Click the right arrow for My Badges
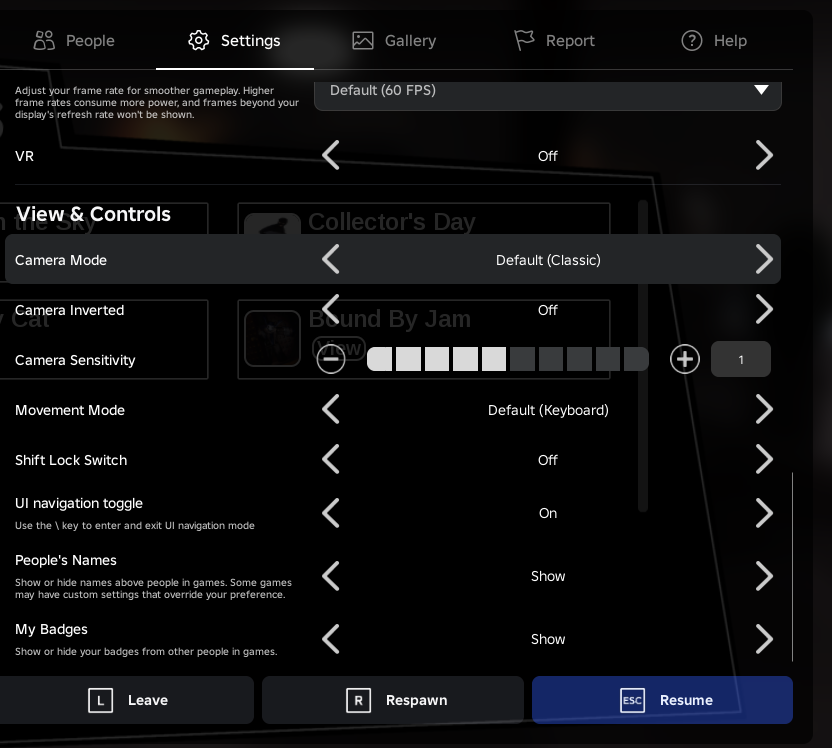The width and height of the screenshot is (832, 748). (x=764, y=639)
